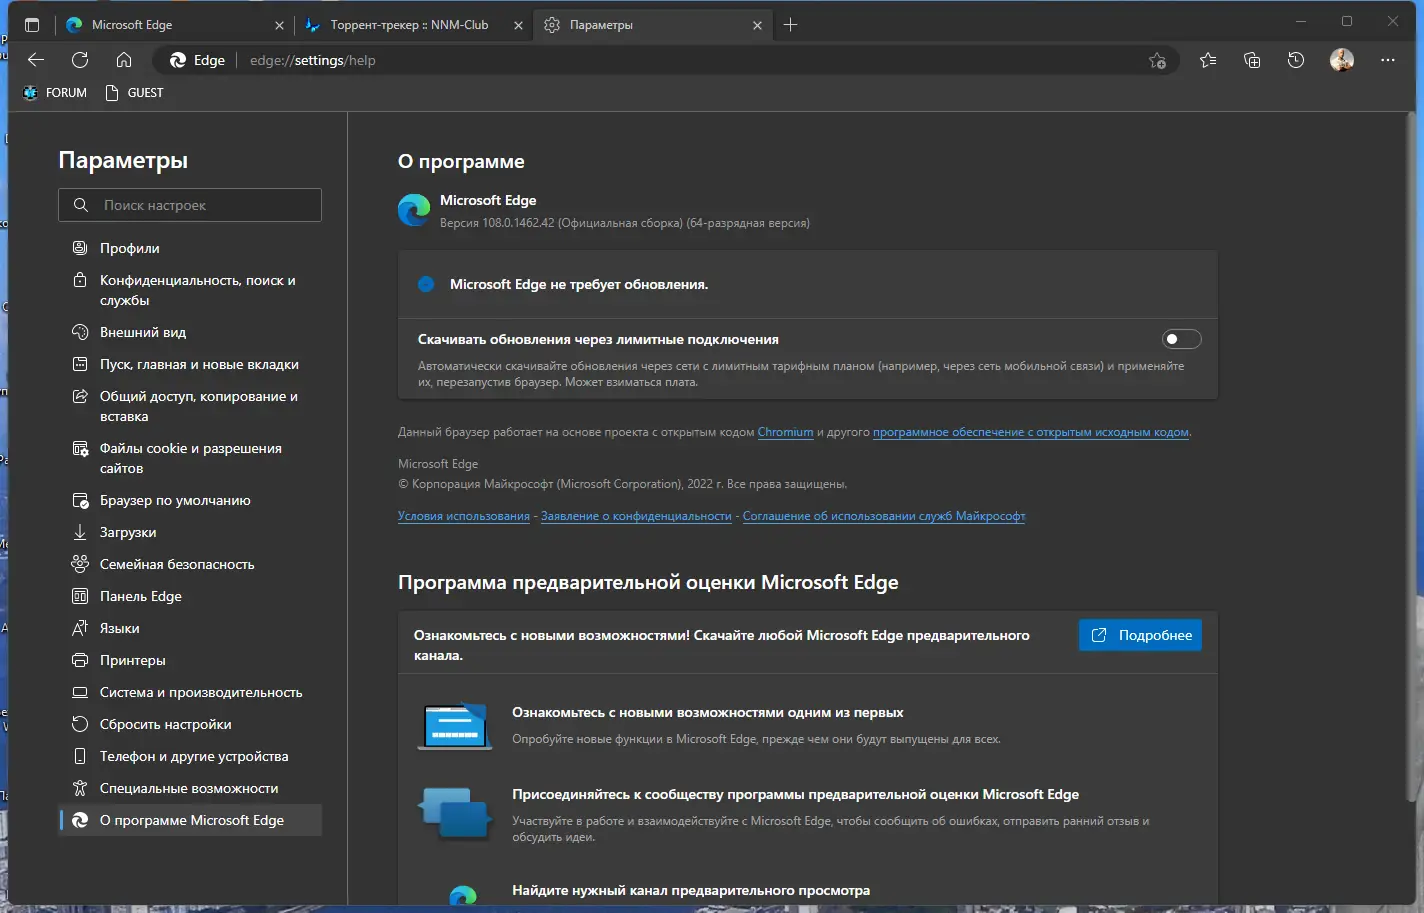Open the home page
Image resolution: width=1424 pixels, height=913 pixels.
point(124,60)
